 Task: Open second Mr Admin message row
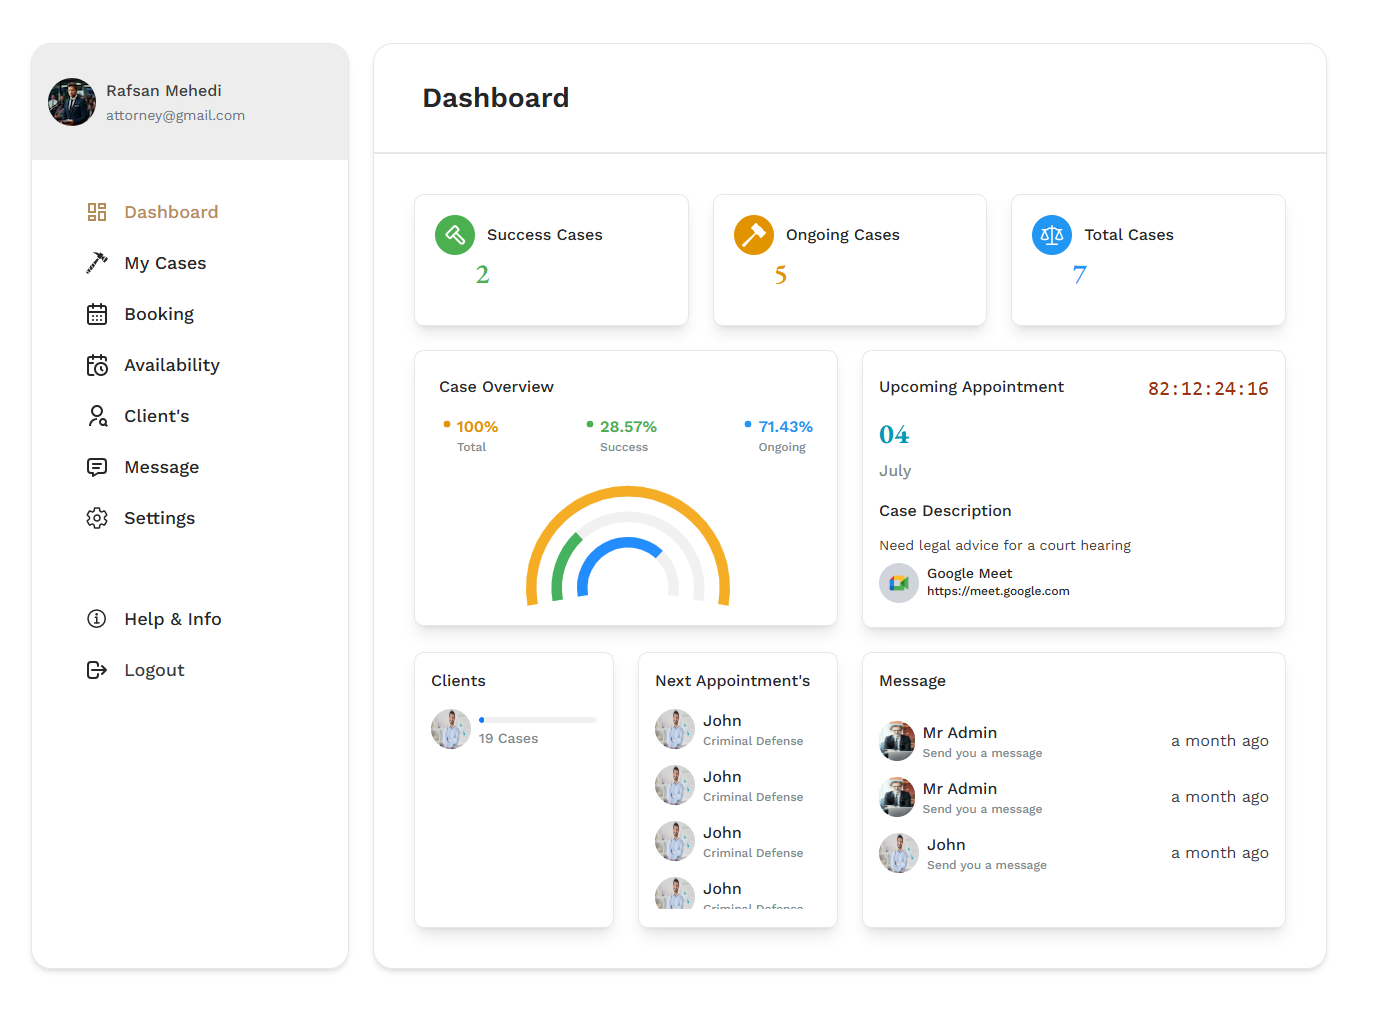(x=1074, y=797)
